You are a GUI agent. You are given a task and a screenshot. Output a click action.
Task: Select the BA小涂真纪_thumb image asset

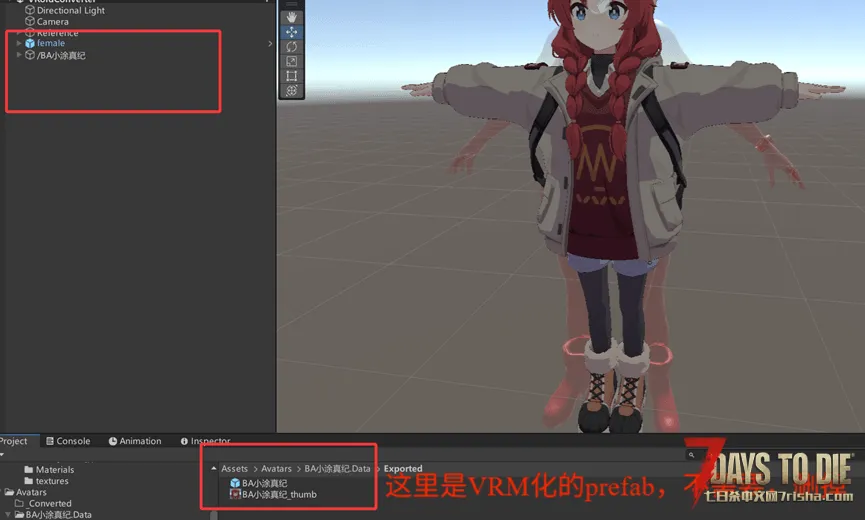(235, 494)
